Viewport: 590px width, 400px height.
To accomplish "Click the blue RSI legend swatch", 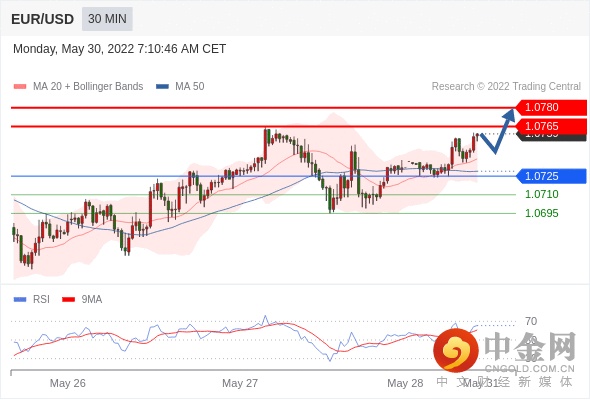I will (x=20, y=300).
